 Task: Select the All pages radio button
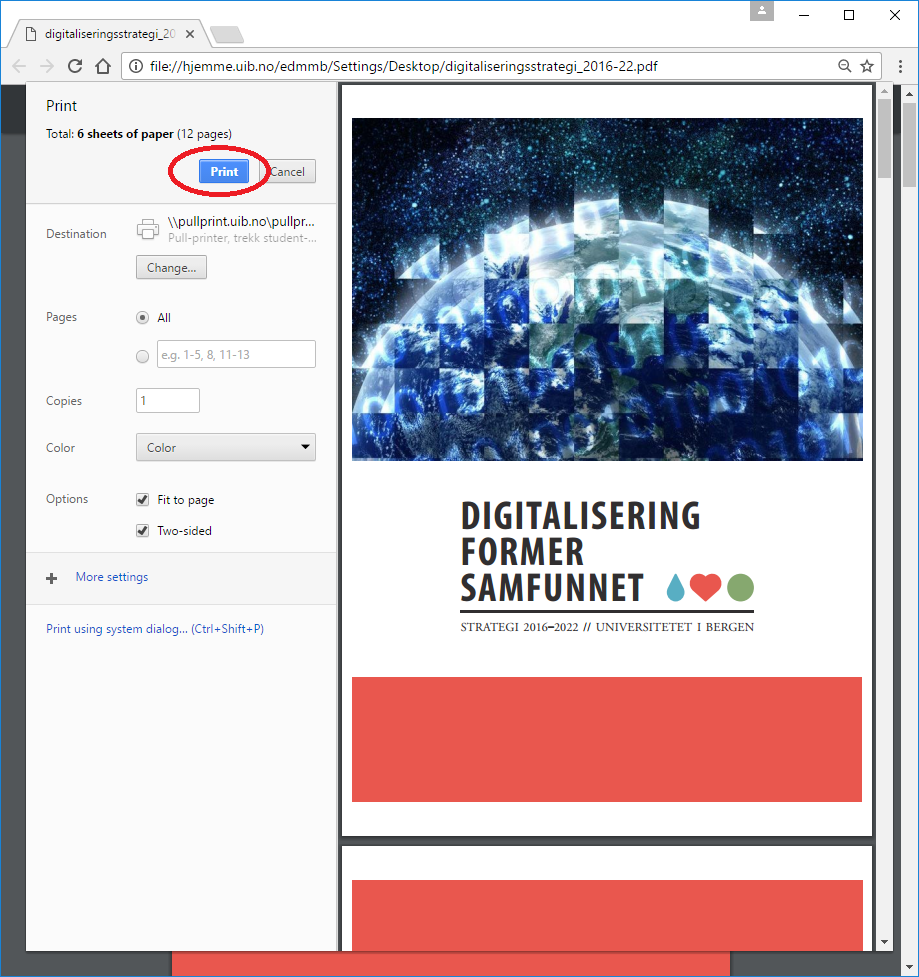click(142, 318)
